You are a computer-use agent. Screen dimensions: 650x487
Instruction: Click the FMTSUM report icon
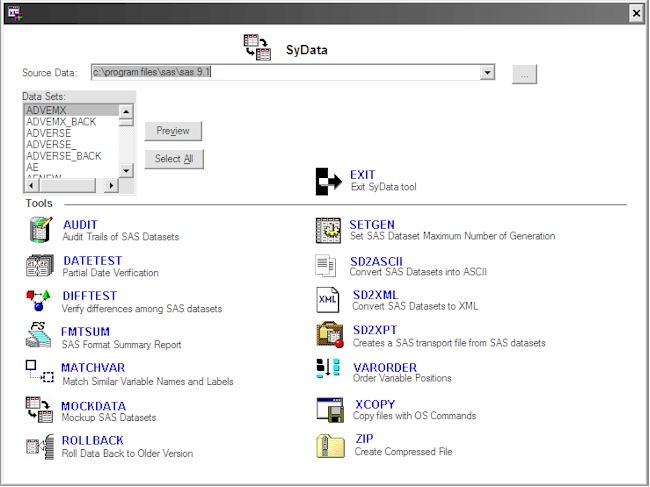[38, 334]
